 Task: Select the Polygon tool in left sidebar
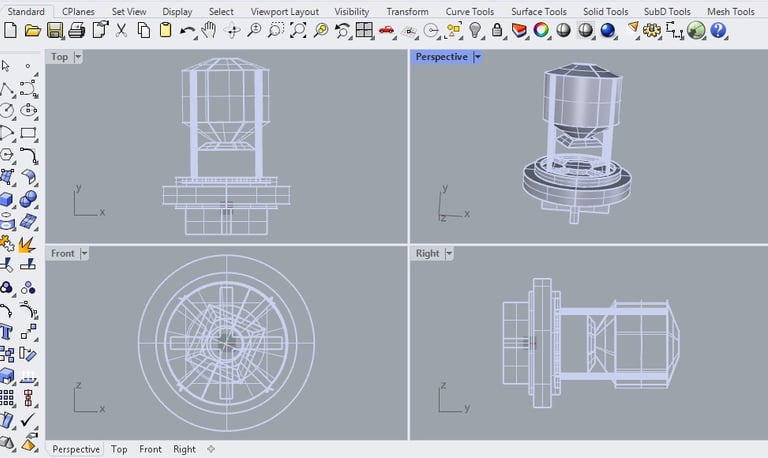click(x=7, y=155)
